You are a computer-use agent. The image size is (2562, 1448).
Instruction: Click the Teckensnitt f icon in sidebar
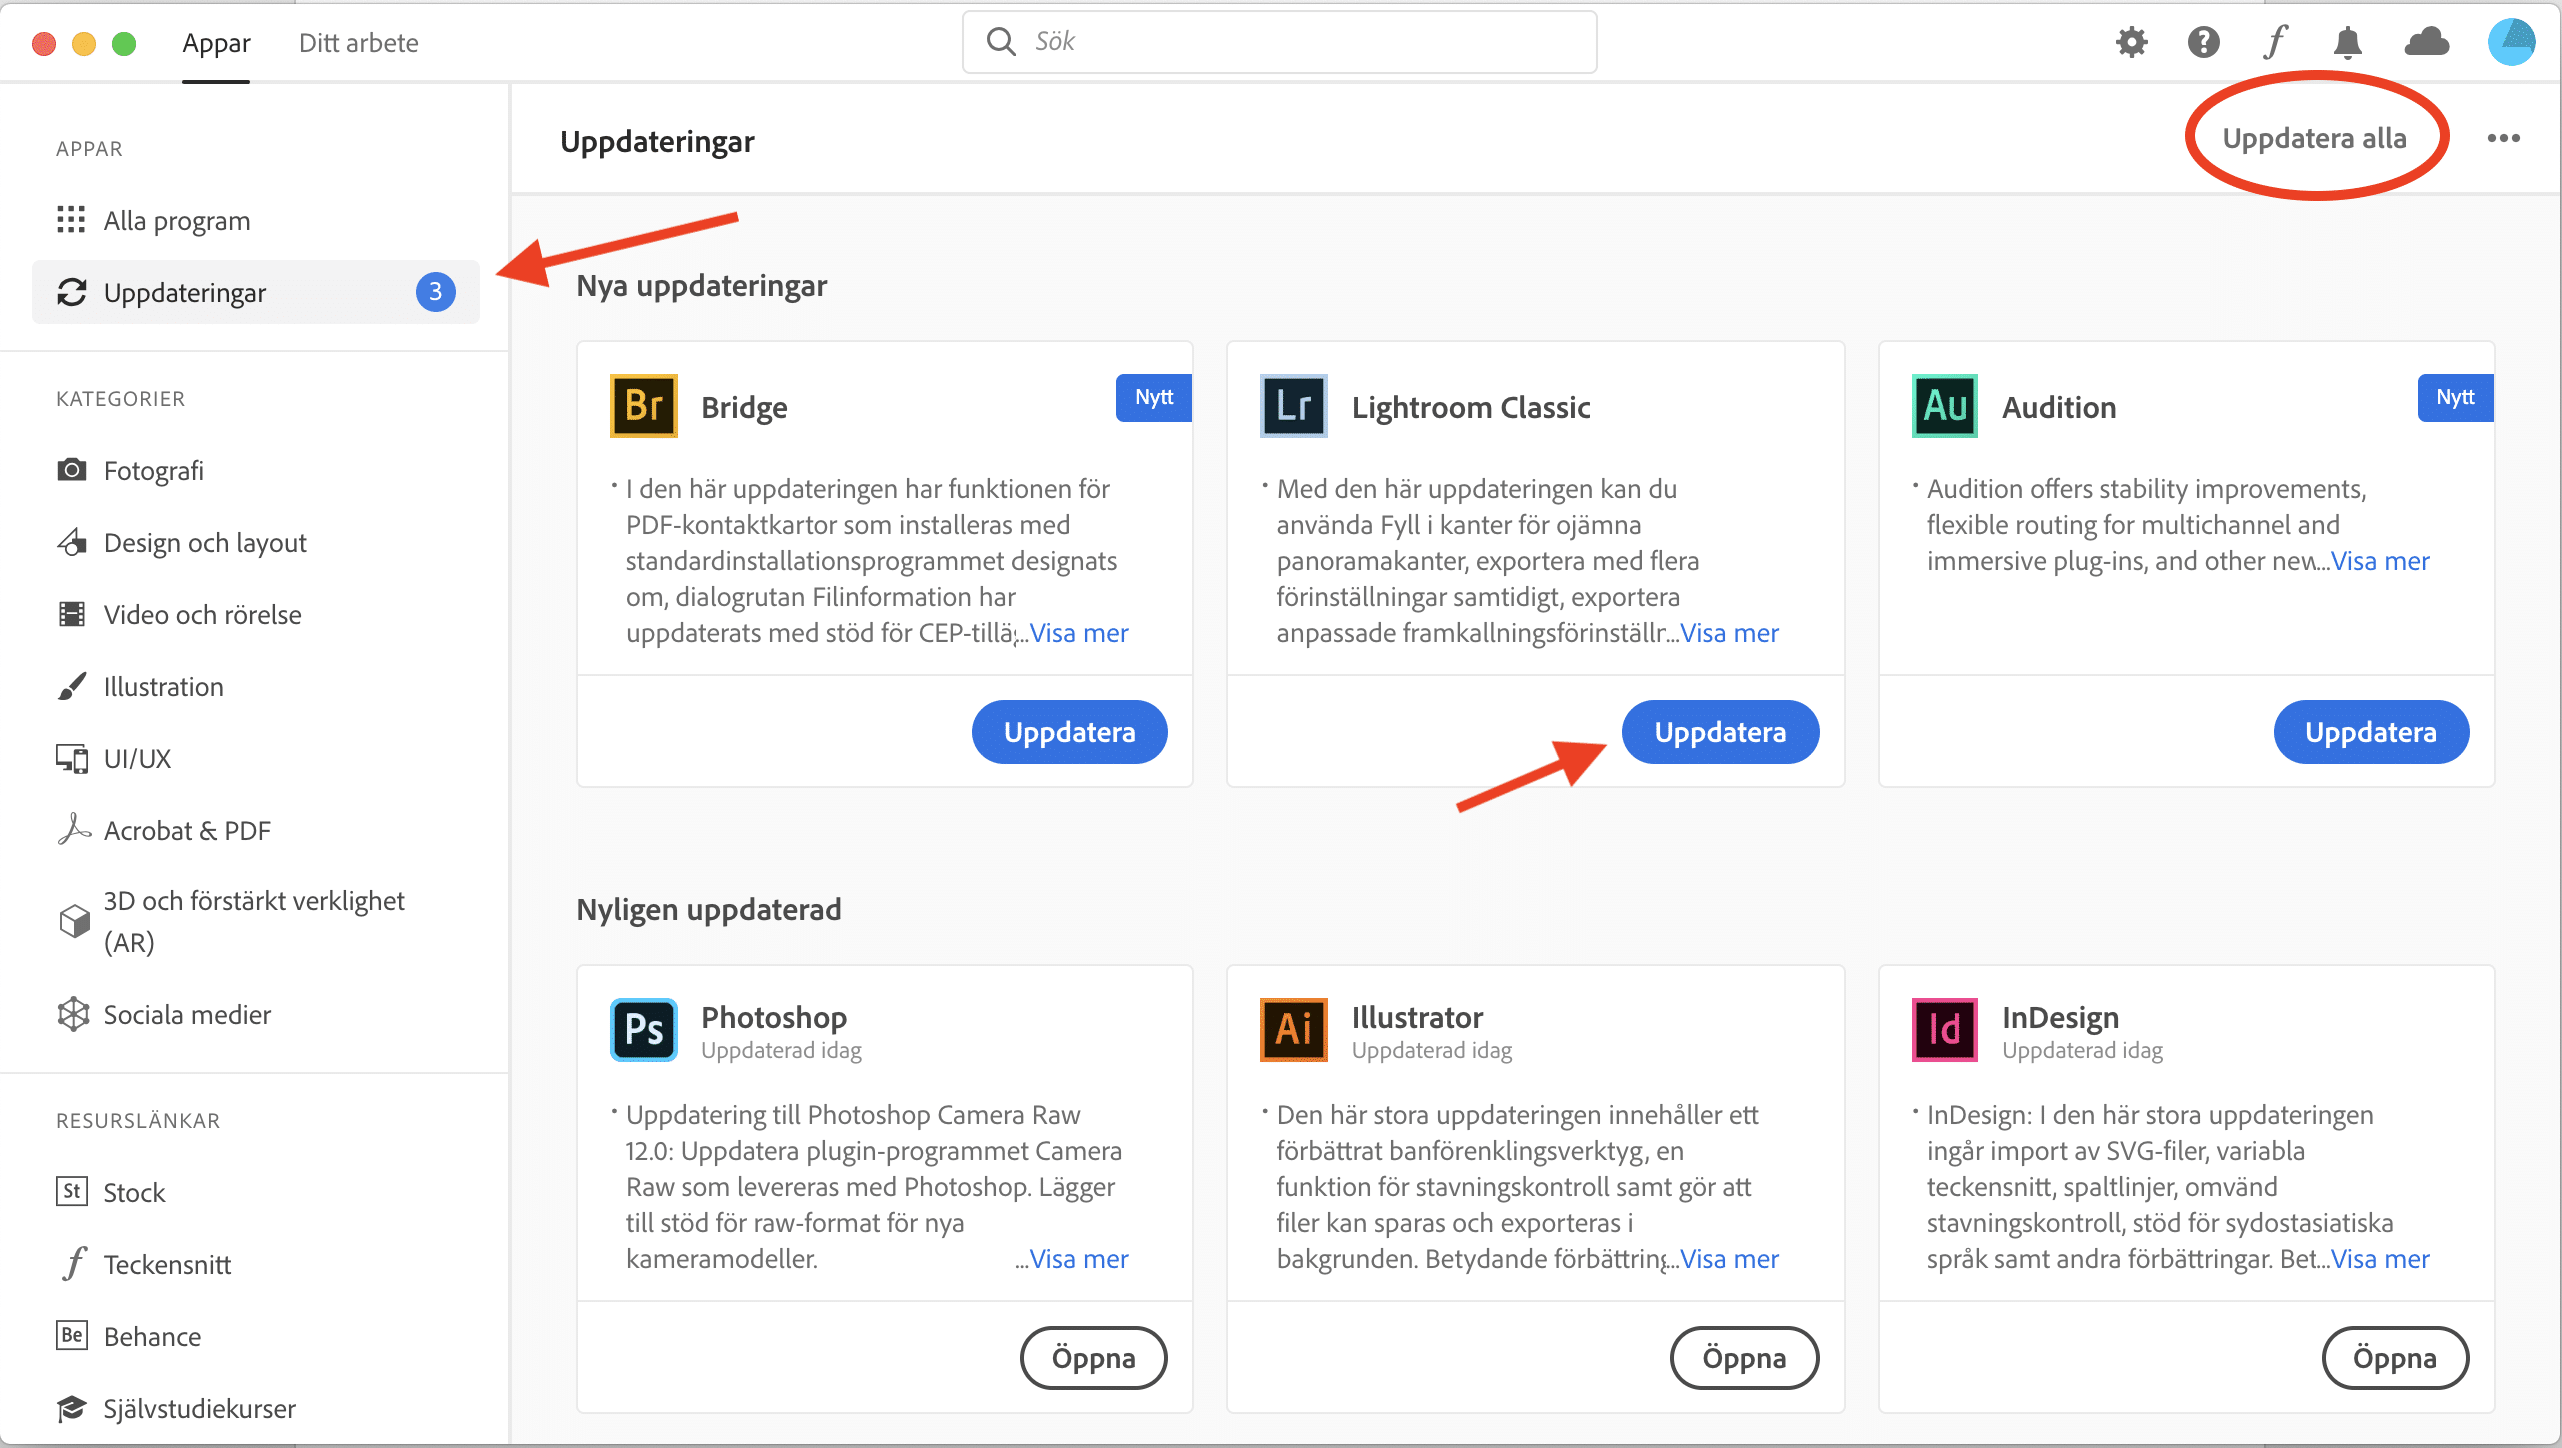tap(73, 1264)
